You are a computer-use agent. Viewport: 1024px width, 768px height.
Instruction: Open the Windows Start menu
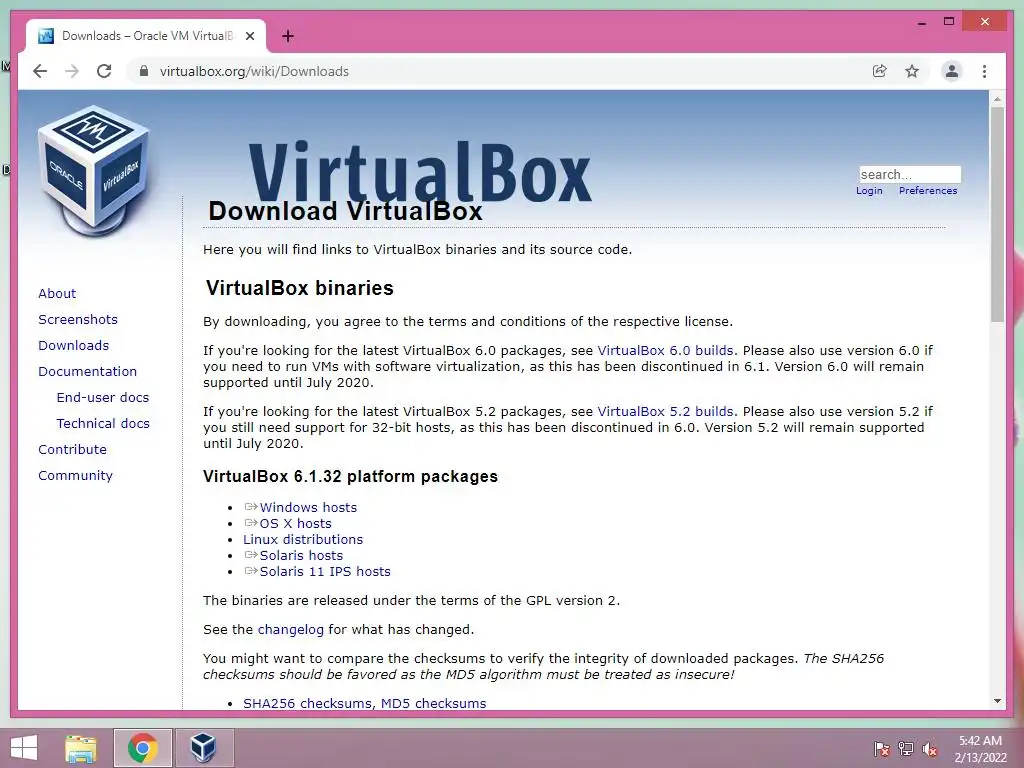click(24, 748)
